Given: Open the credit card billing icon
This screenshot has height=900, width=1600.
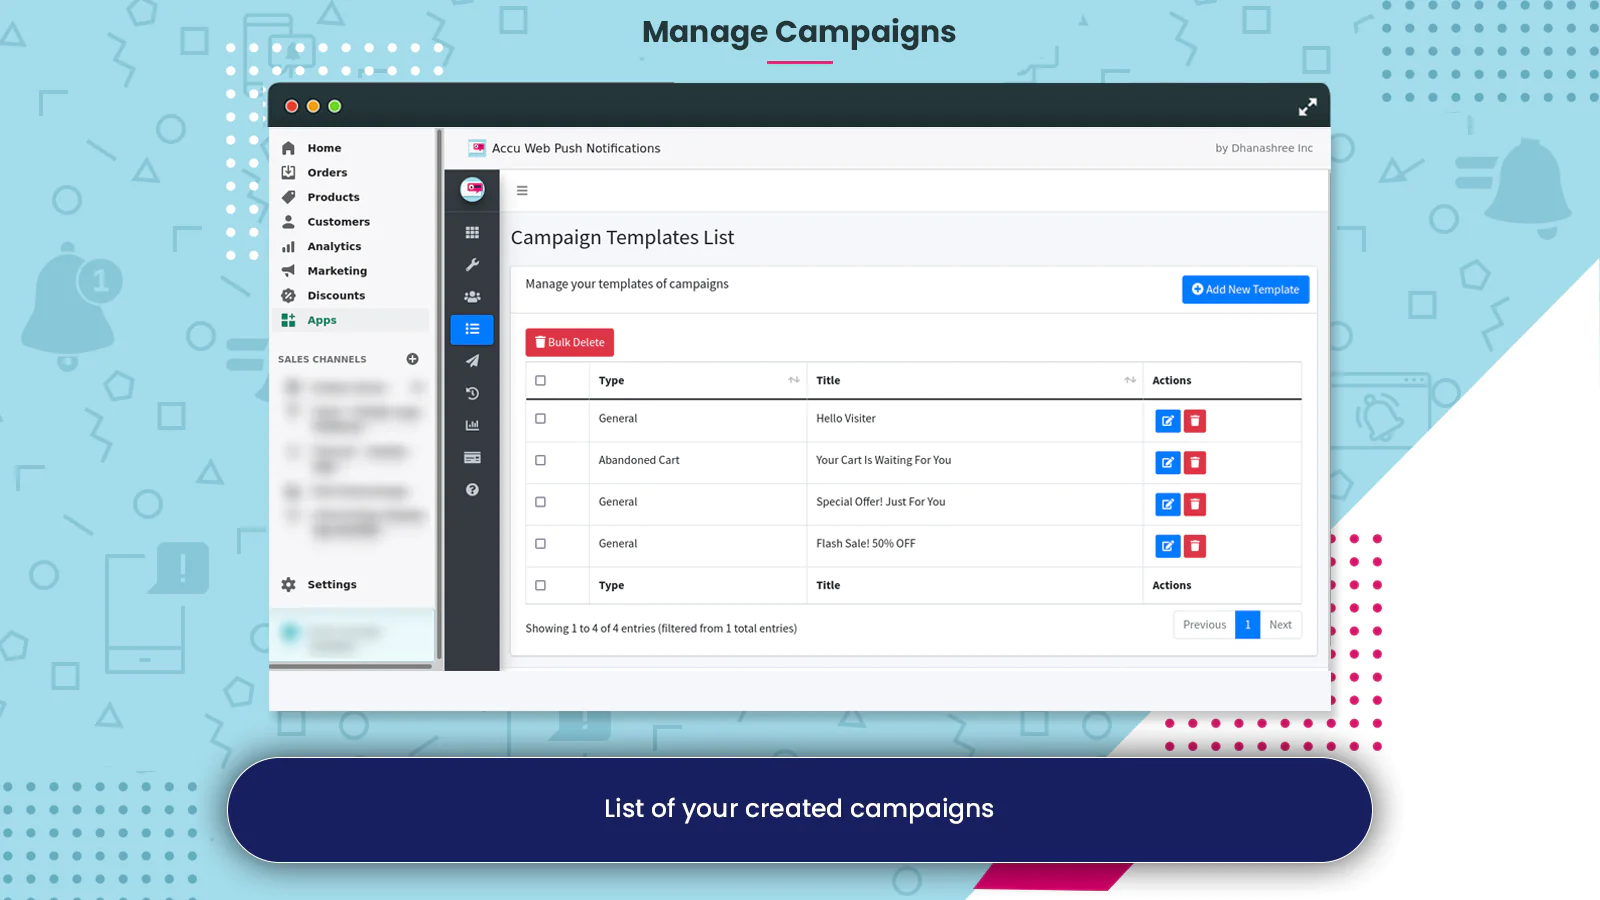Looking at the screenshot, I should 472,457.
